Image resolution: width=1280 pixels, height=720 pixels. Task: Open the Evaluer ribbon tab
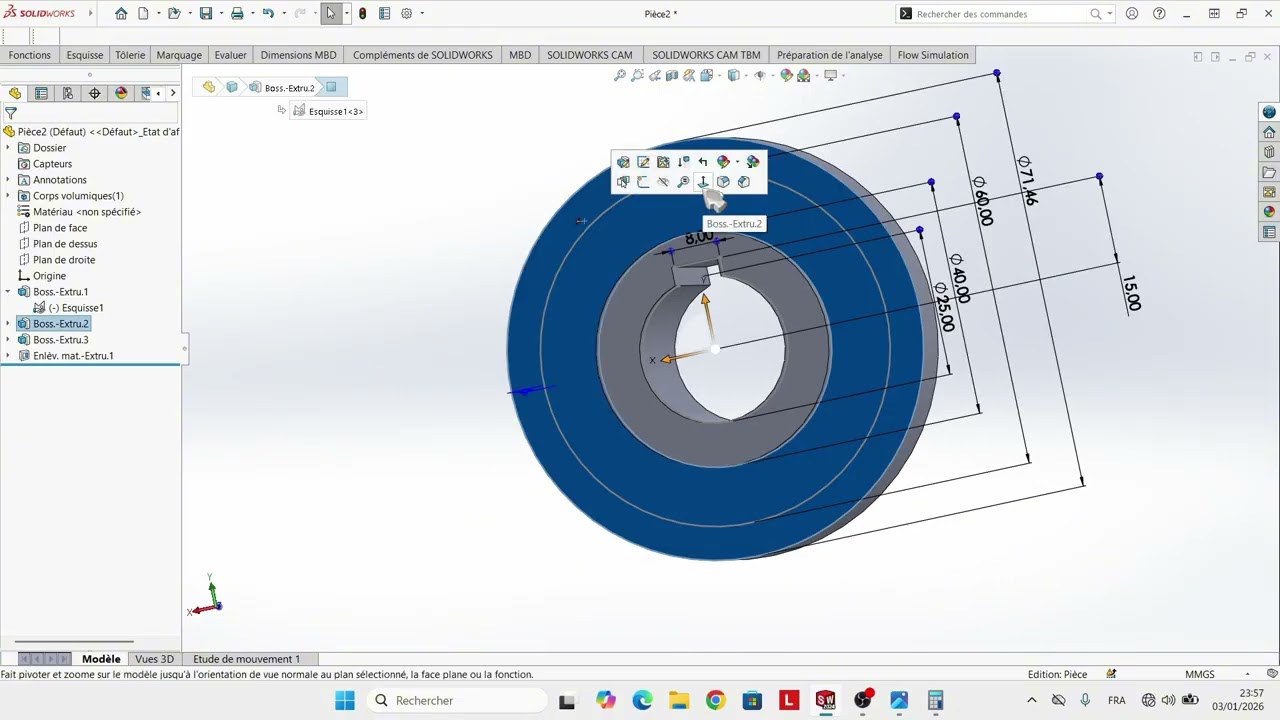(230, 55)
